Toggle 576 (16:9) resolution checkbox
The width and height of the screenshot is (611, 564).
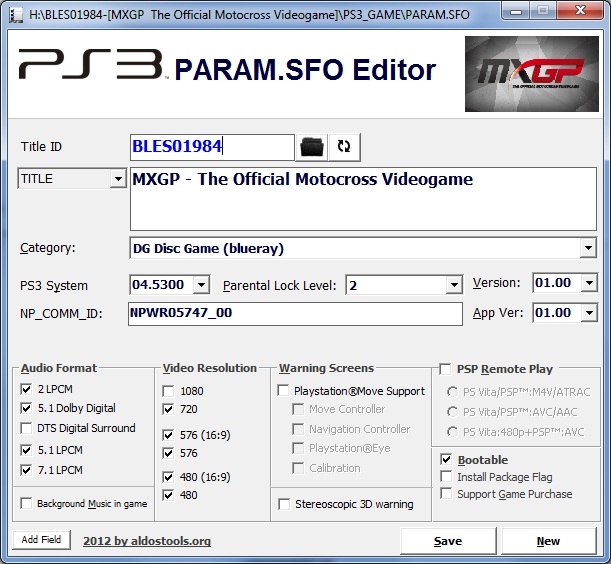pos(168,435)
